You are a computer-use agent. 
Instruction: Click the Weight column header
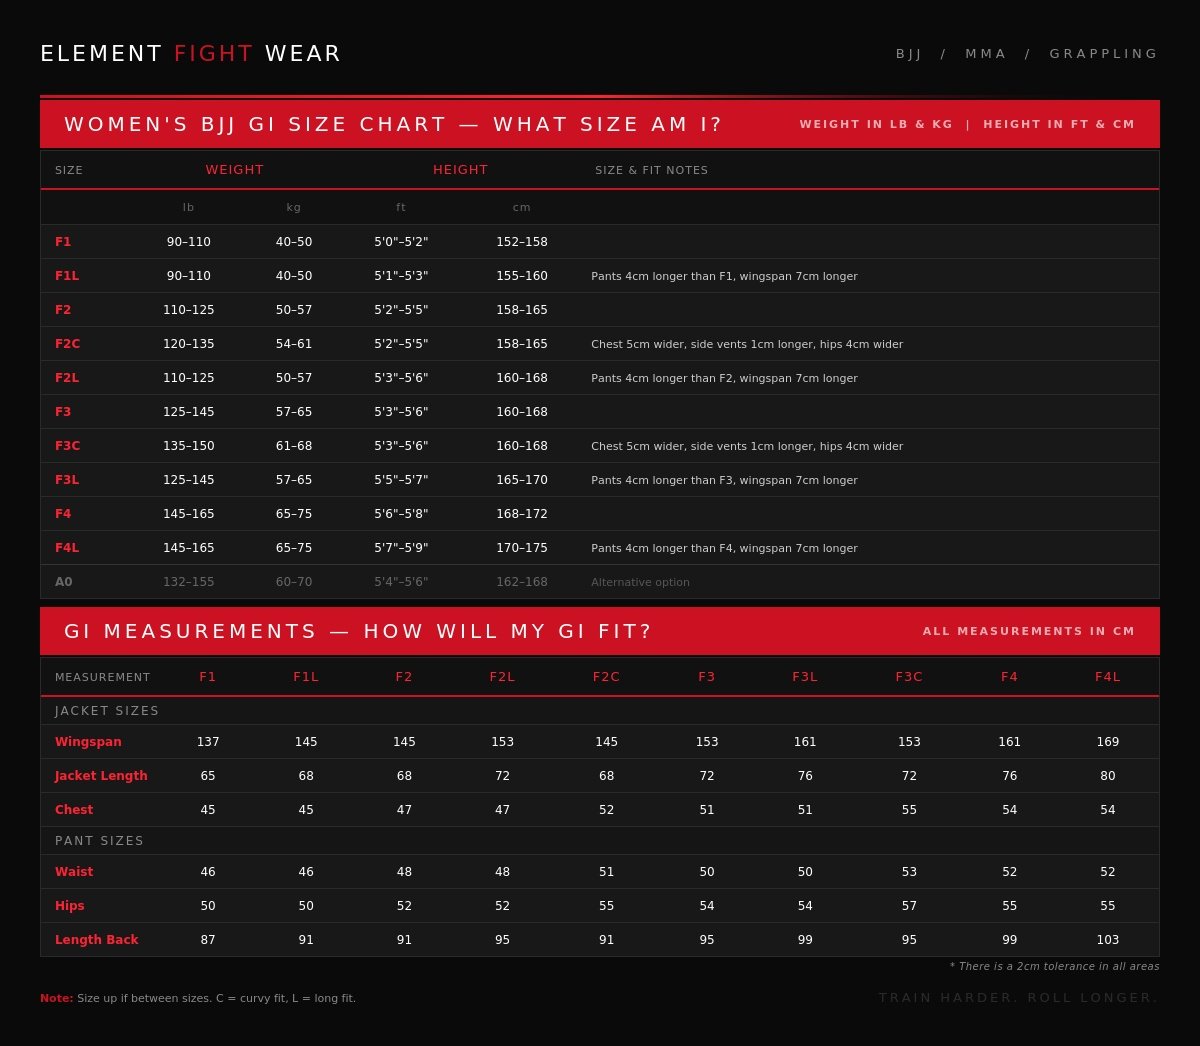pyautogui.click(x=234, y=170)
